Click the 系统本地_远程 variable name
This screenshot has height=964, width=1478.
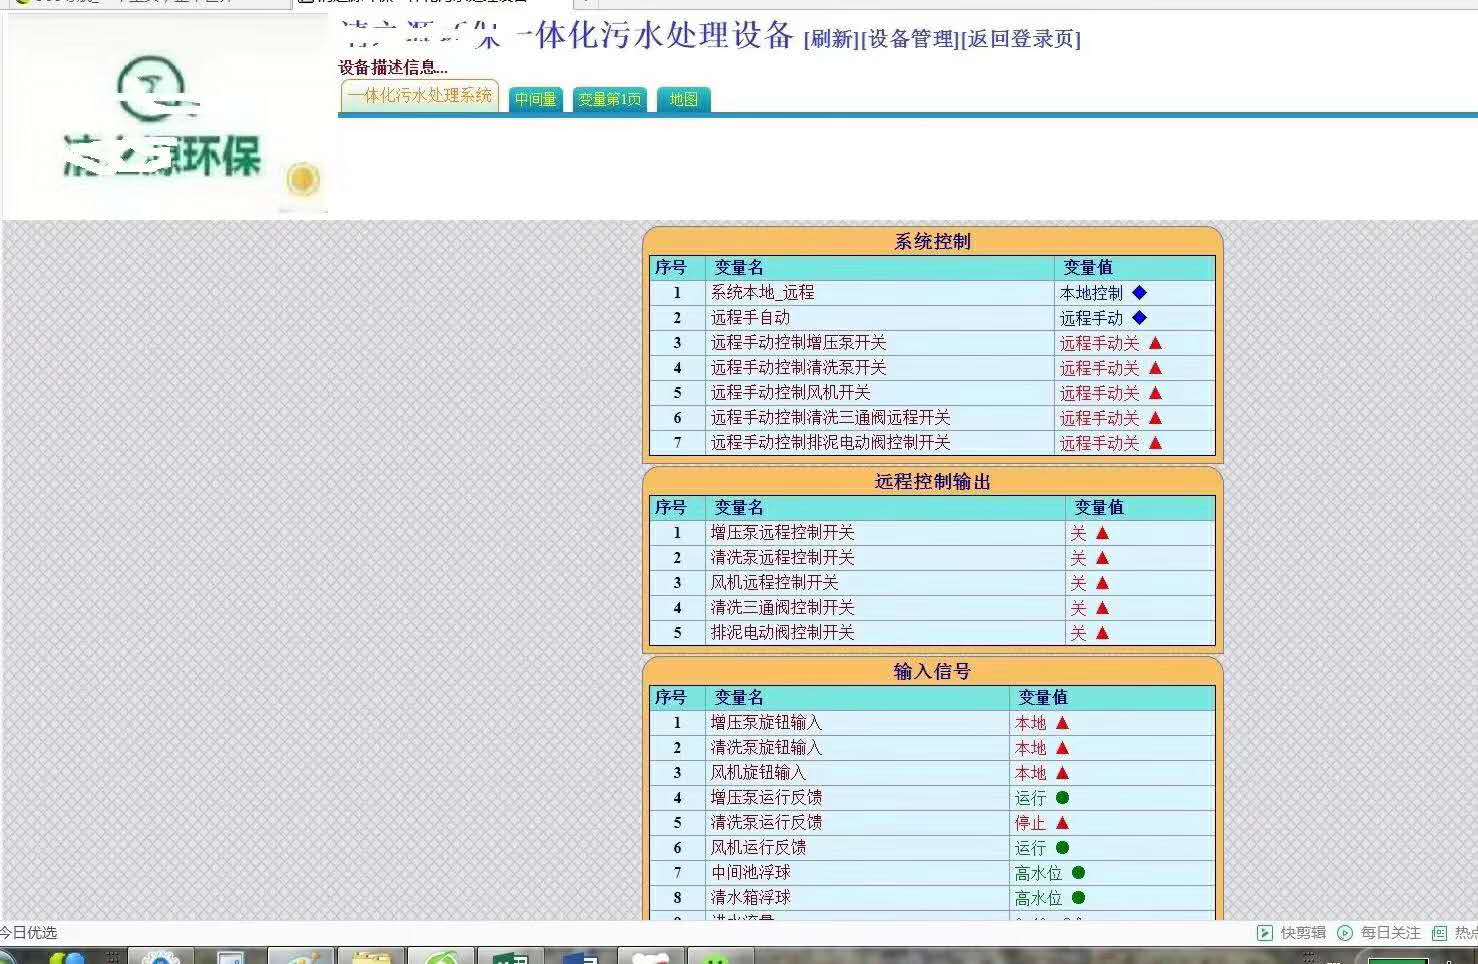pos(763,293)
